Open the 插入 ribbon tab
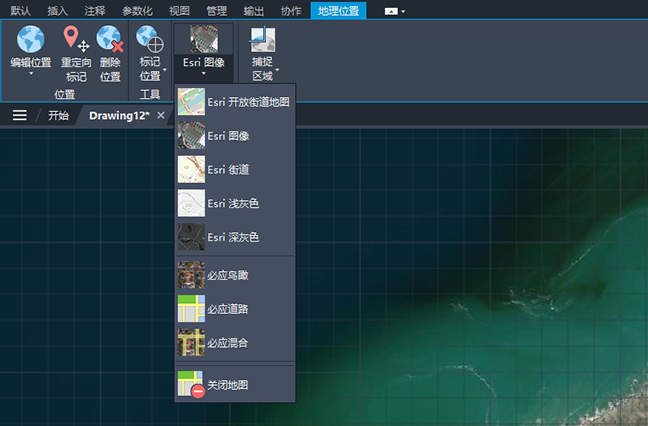The width and height of the screenshot is (648, 426). coord(57,11)
